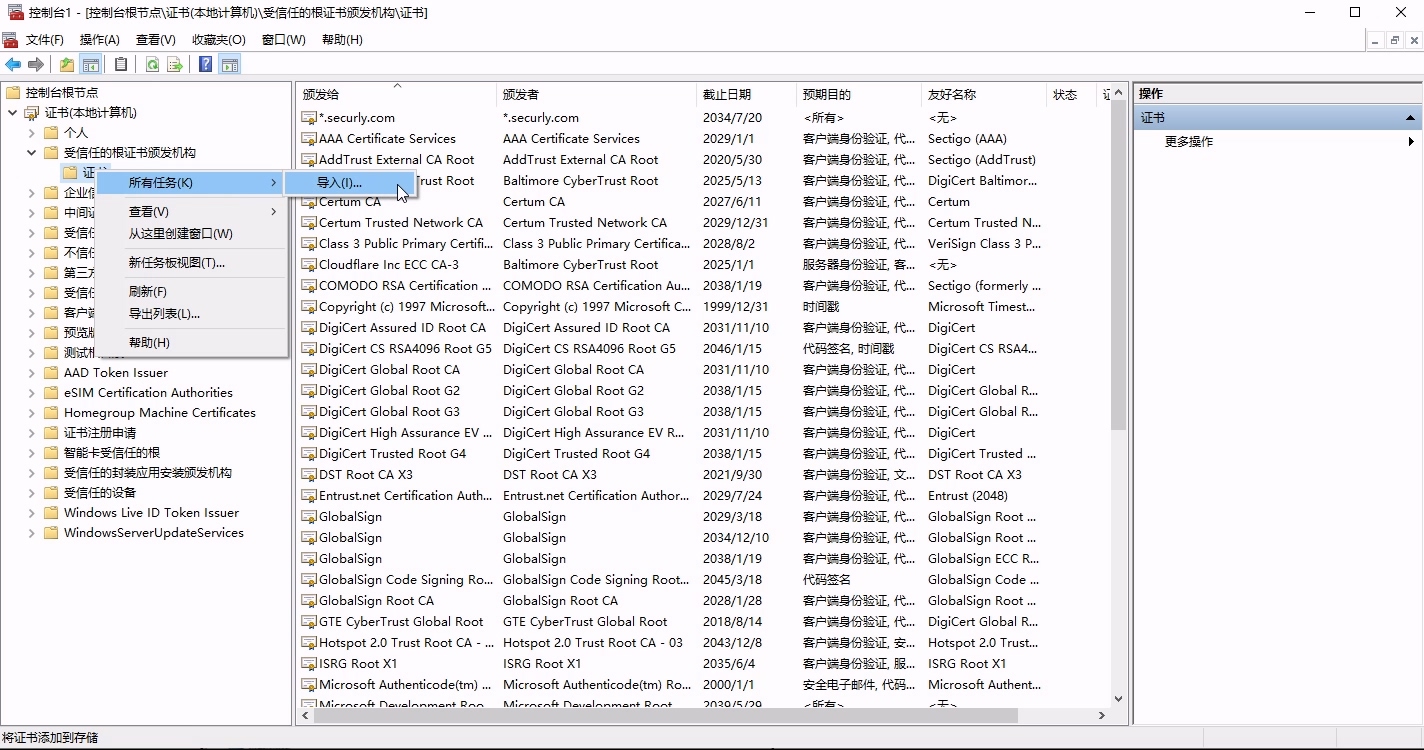Select 新任务板视图(T)... in context menu
The height and width of the screenshot is (750, 1424).
(193, 263)
